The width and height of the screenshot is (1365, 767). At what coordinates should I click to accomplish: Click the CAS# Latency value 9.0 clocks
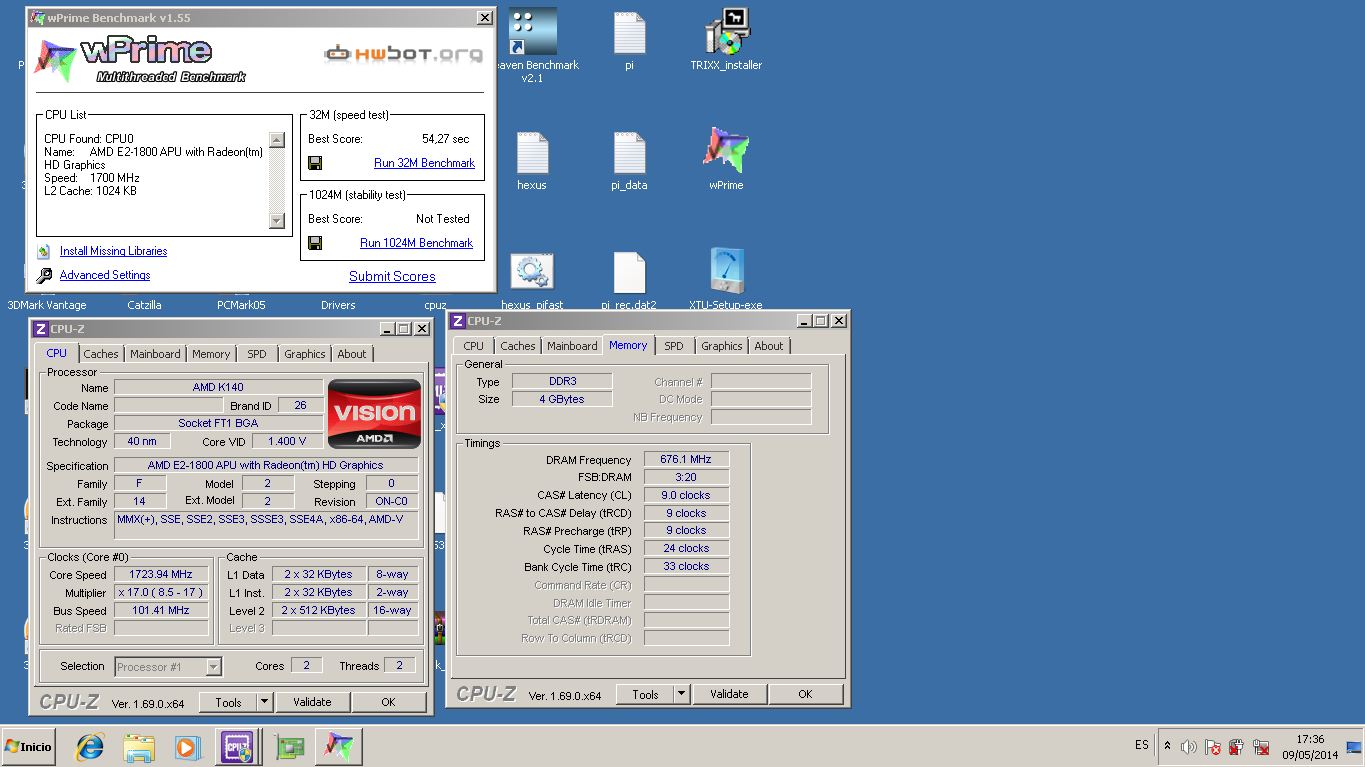tap(686, 495)
